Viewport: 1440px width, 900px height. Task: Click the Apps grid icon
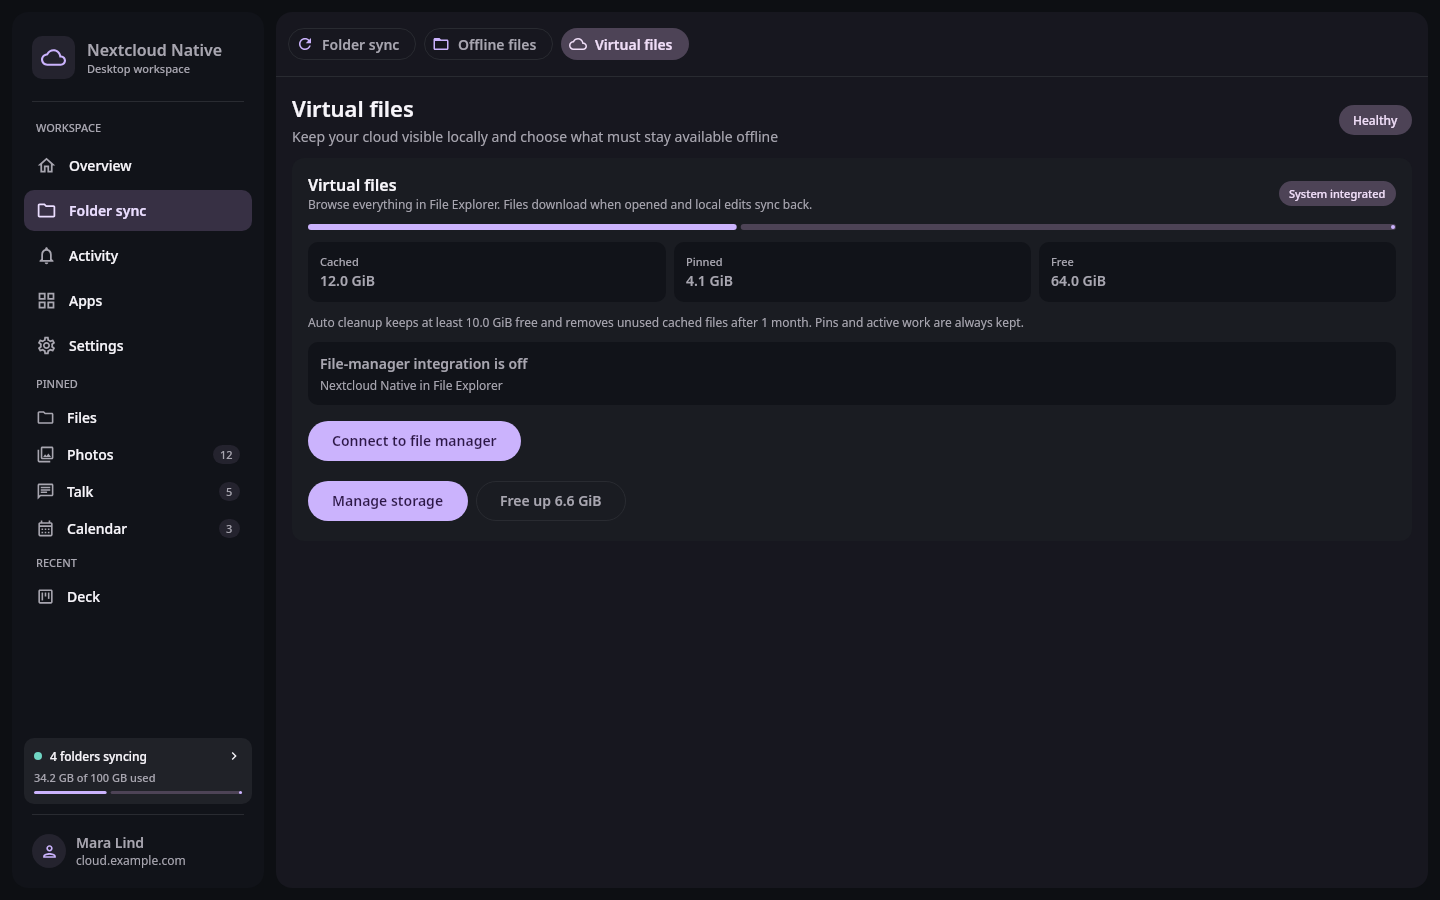point(46,301)
